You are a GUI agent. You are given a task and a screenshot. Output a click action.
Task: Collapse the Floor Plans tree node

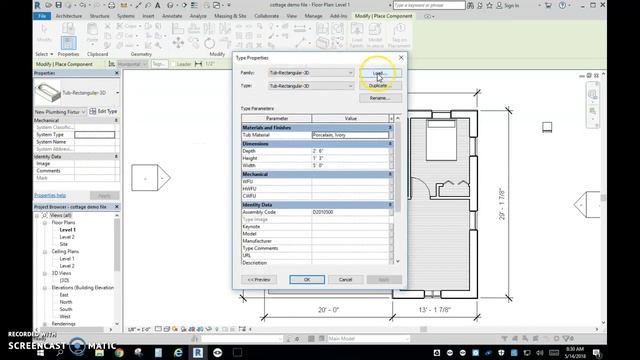[45, 223]
